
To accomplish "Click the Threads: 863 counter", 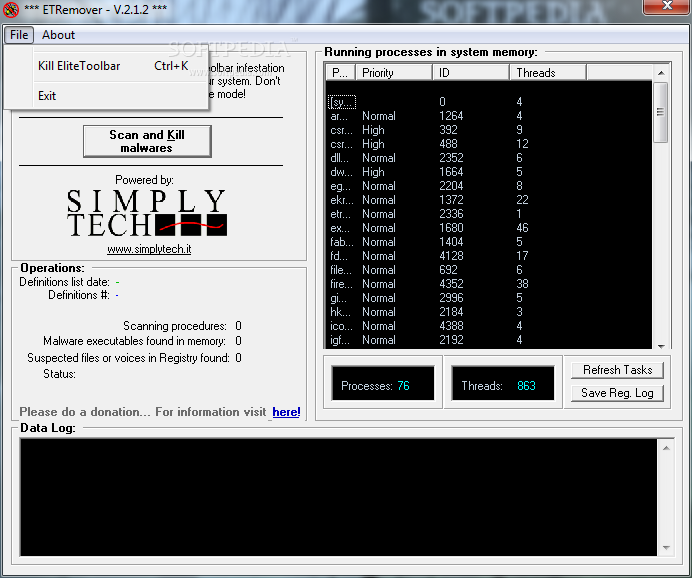I will pos(503,383).
